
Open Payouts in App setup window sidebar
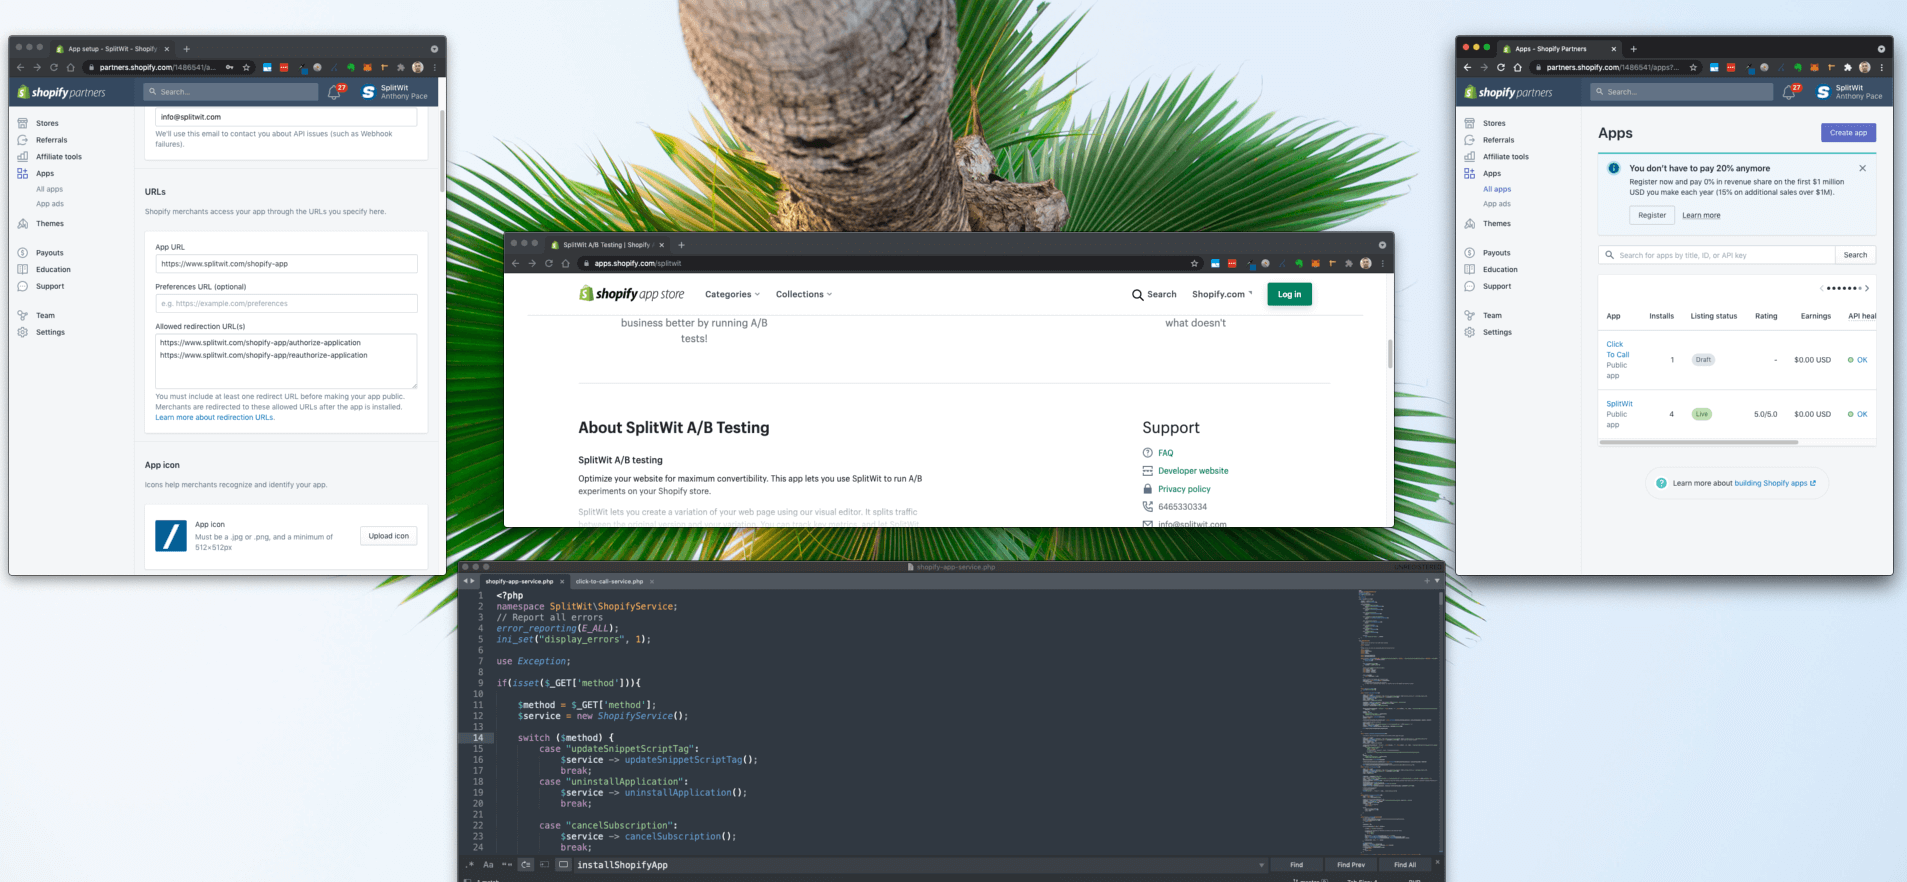tap(50, 253)
